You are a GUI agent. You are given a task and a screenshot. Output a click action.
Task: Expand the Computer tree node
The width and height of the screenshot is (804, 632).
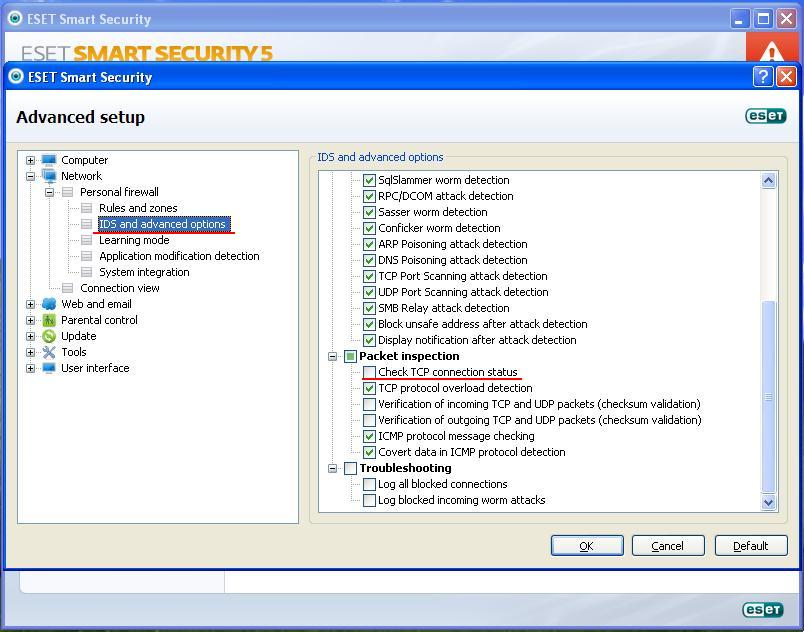[x=30, y=160]
